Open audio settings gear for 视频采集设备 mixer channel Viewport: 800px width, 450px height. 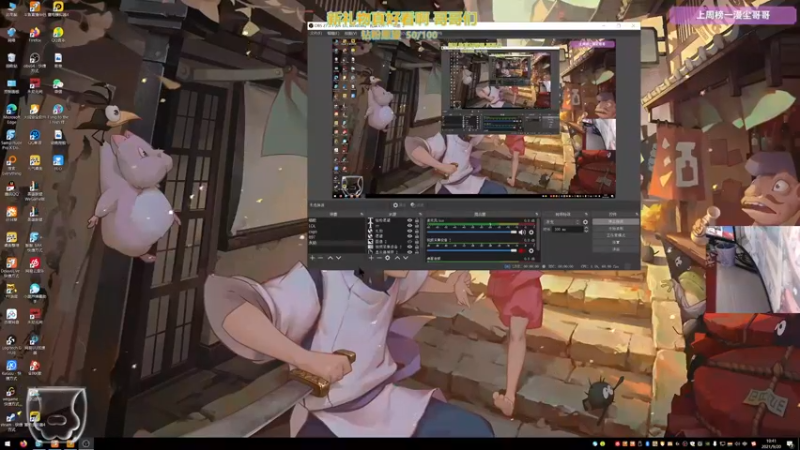tap(531, 251)
